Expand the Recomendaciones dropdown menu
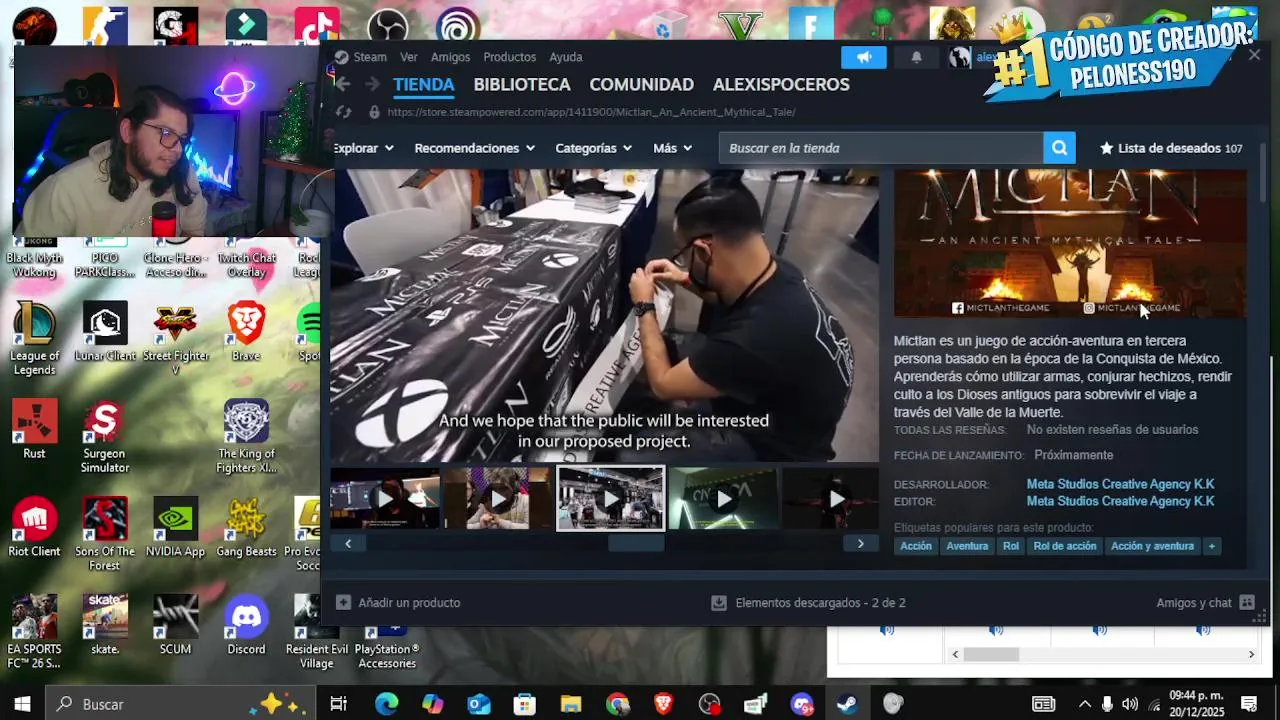Viewport: 1280px width, 720px height. point(475,148)
